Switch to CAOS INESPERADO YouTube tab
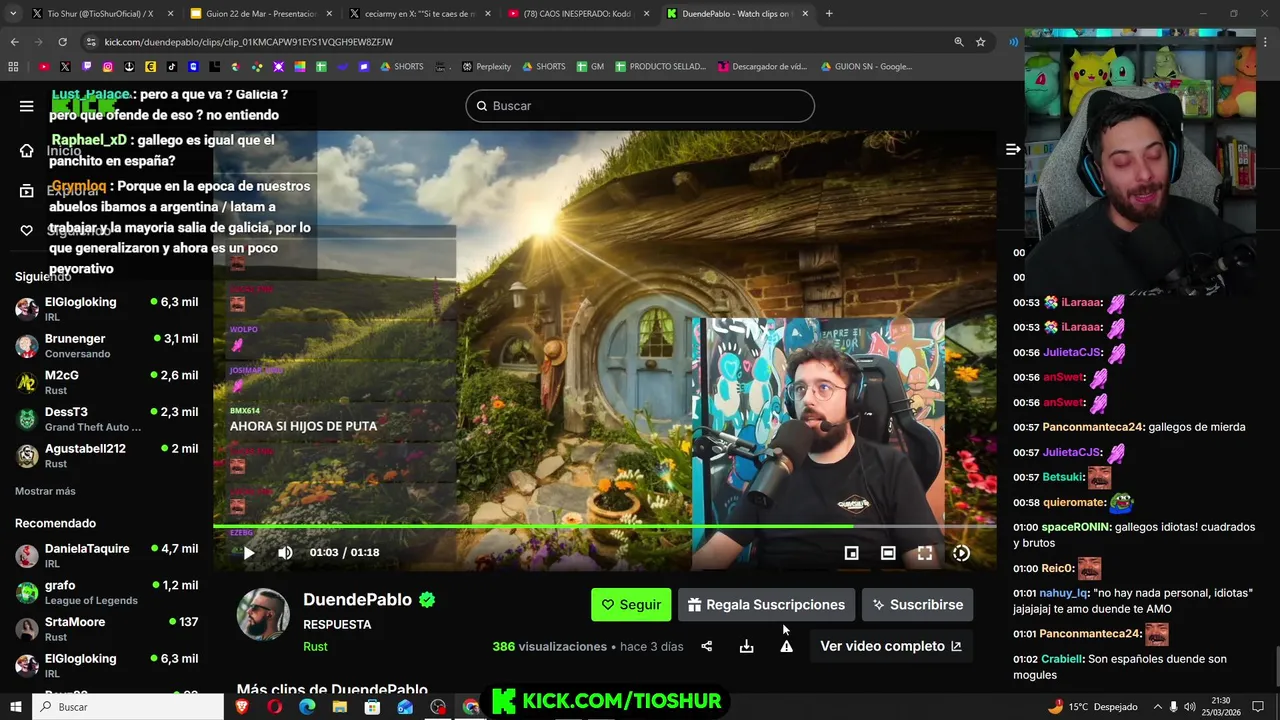Image resolution: width=1280 pixels, height=720 pixels. click(x=580, y=14)
